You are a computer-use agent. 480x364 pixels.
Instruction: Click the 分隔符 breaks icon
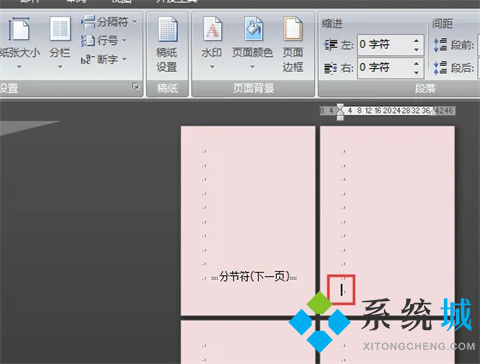[x=88, y=22]
